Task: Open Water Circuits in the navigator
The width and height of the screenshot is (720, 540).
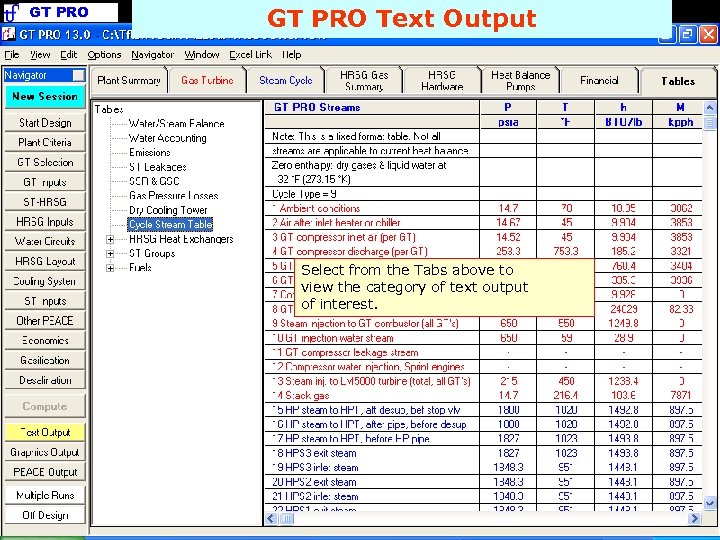Action: [x=45, y=242]
